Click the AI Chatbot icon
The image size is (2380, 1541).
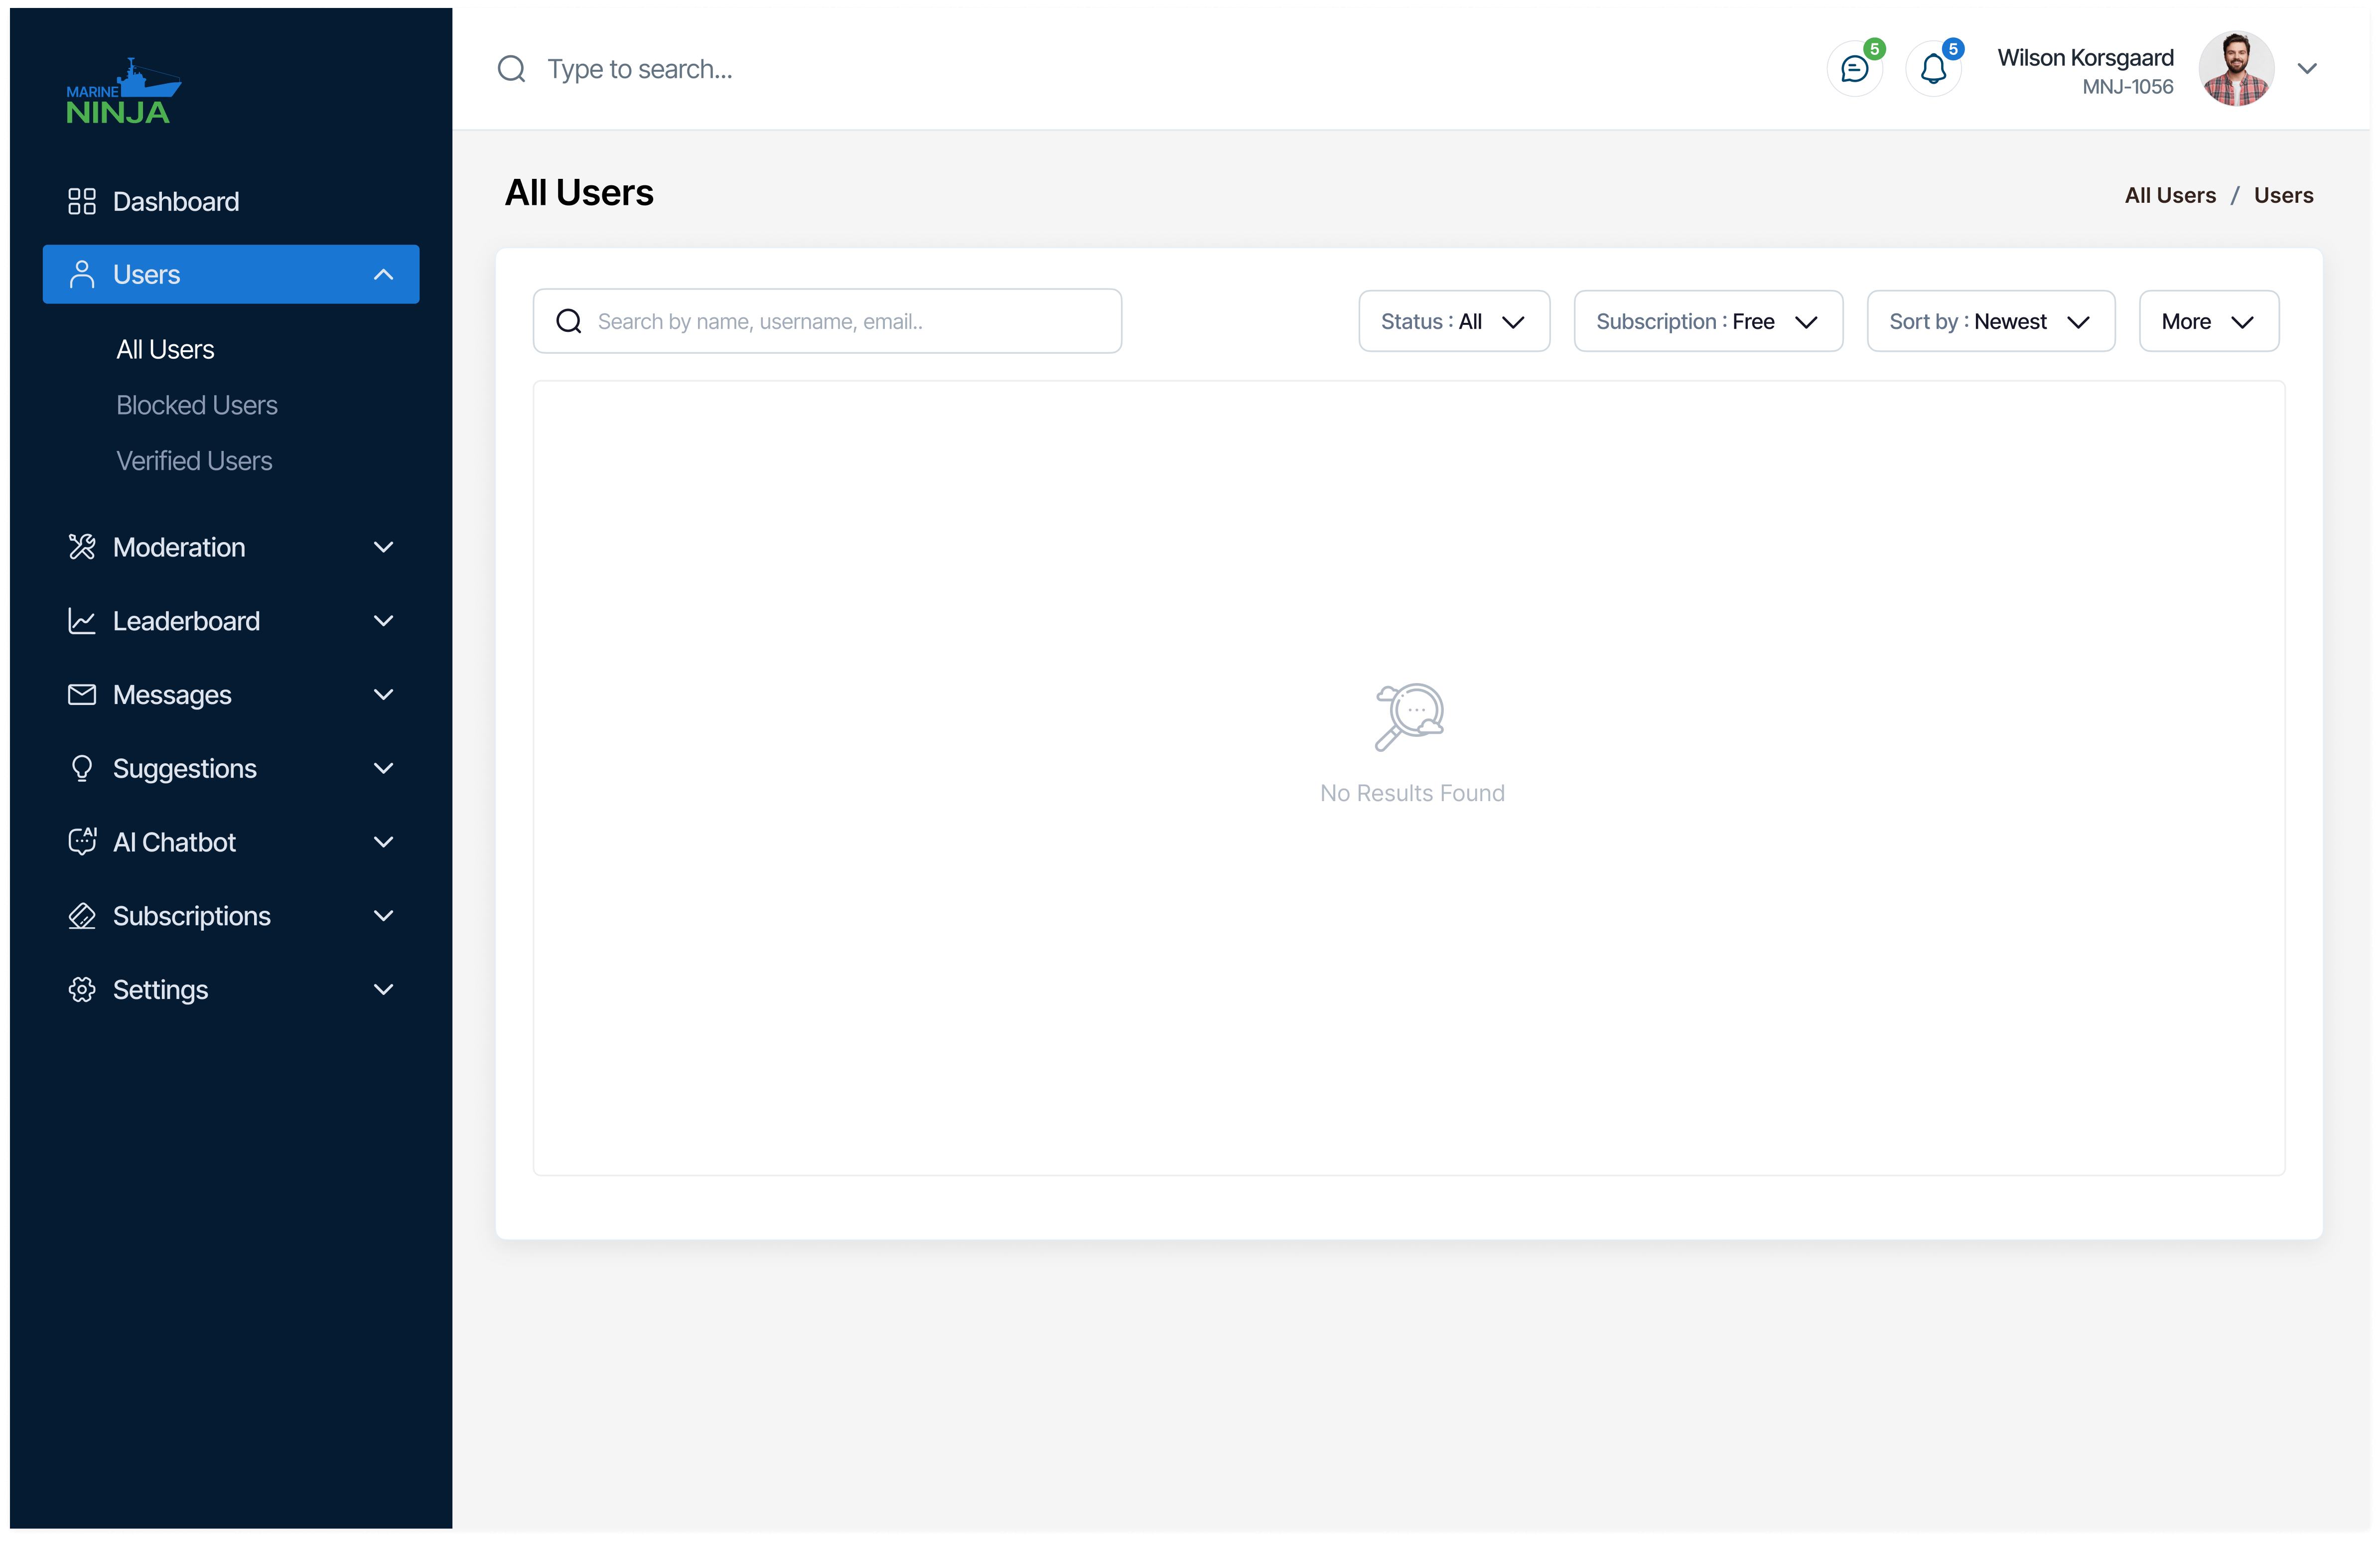tap(81, 842)
